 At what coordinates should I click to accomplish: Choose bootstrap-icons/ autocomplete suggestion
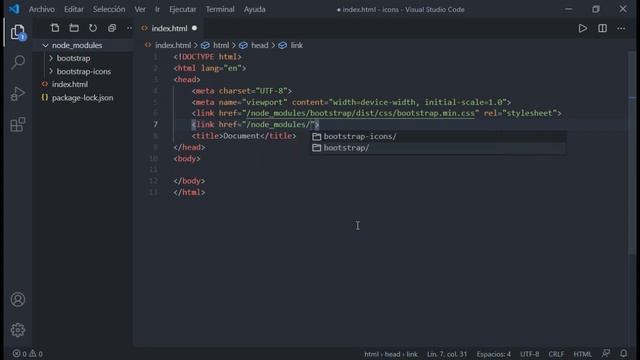click(438, 137)
